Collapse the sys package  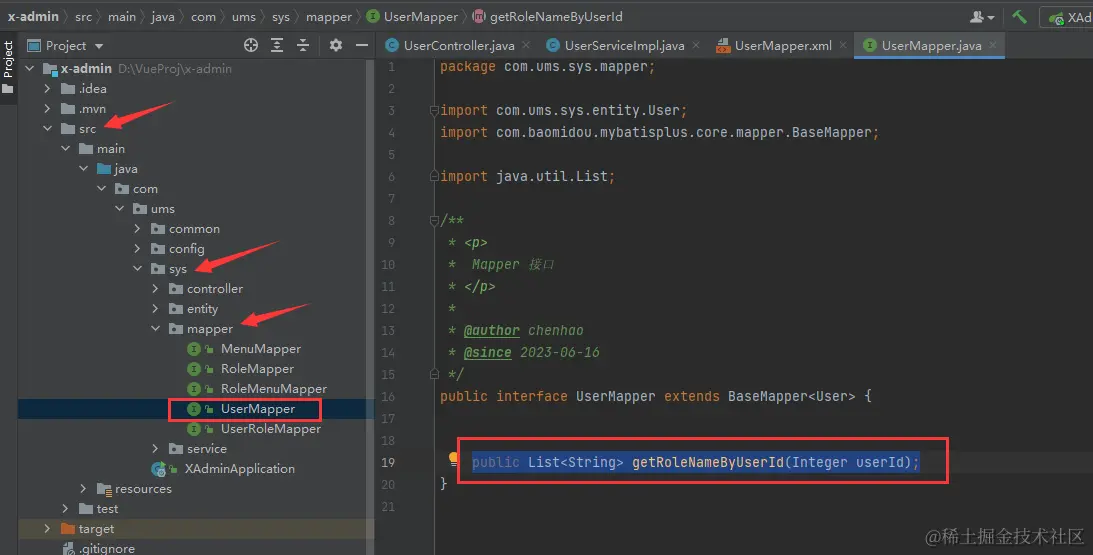pos(138,268)
